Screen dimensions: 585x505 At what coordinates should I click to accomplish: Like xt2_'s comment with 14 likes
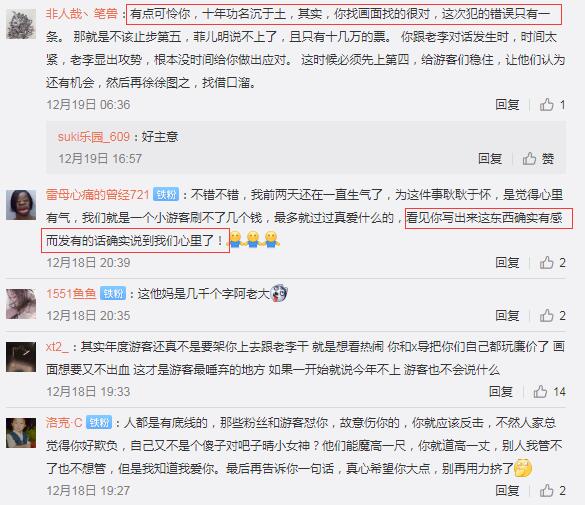(x=549, y=392)
